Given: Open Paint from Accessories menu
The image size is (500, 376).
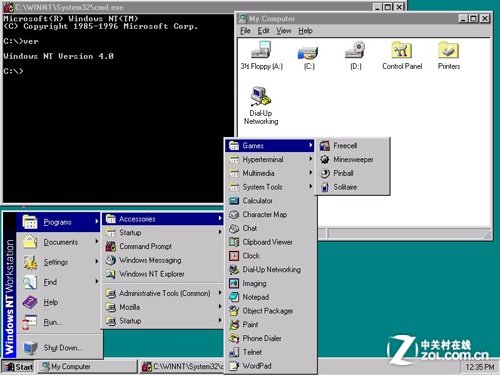Looking at the screenshot, I should click(270, 324).
